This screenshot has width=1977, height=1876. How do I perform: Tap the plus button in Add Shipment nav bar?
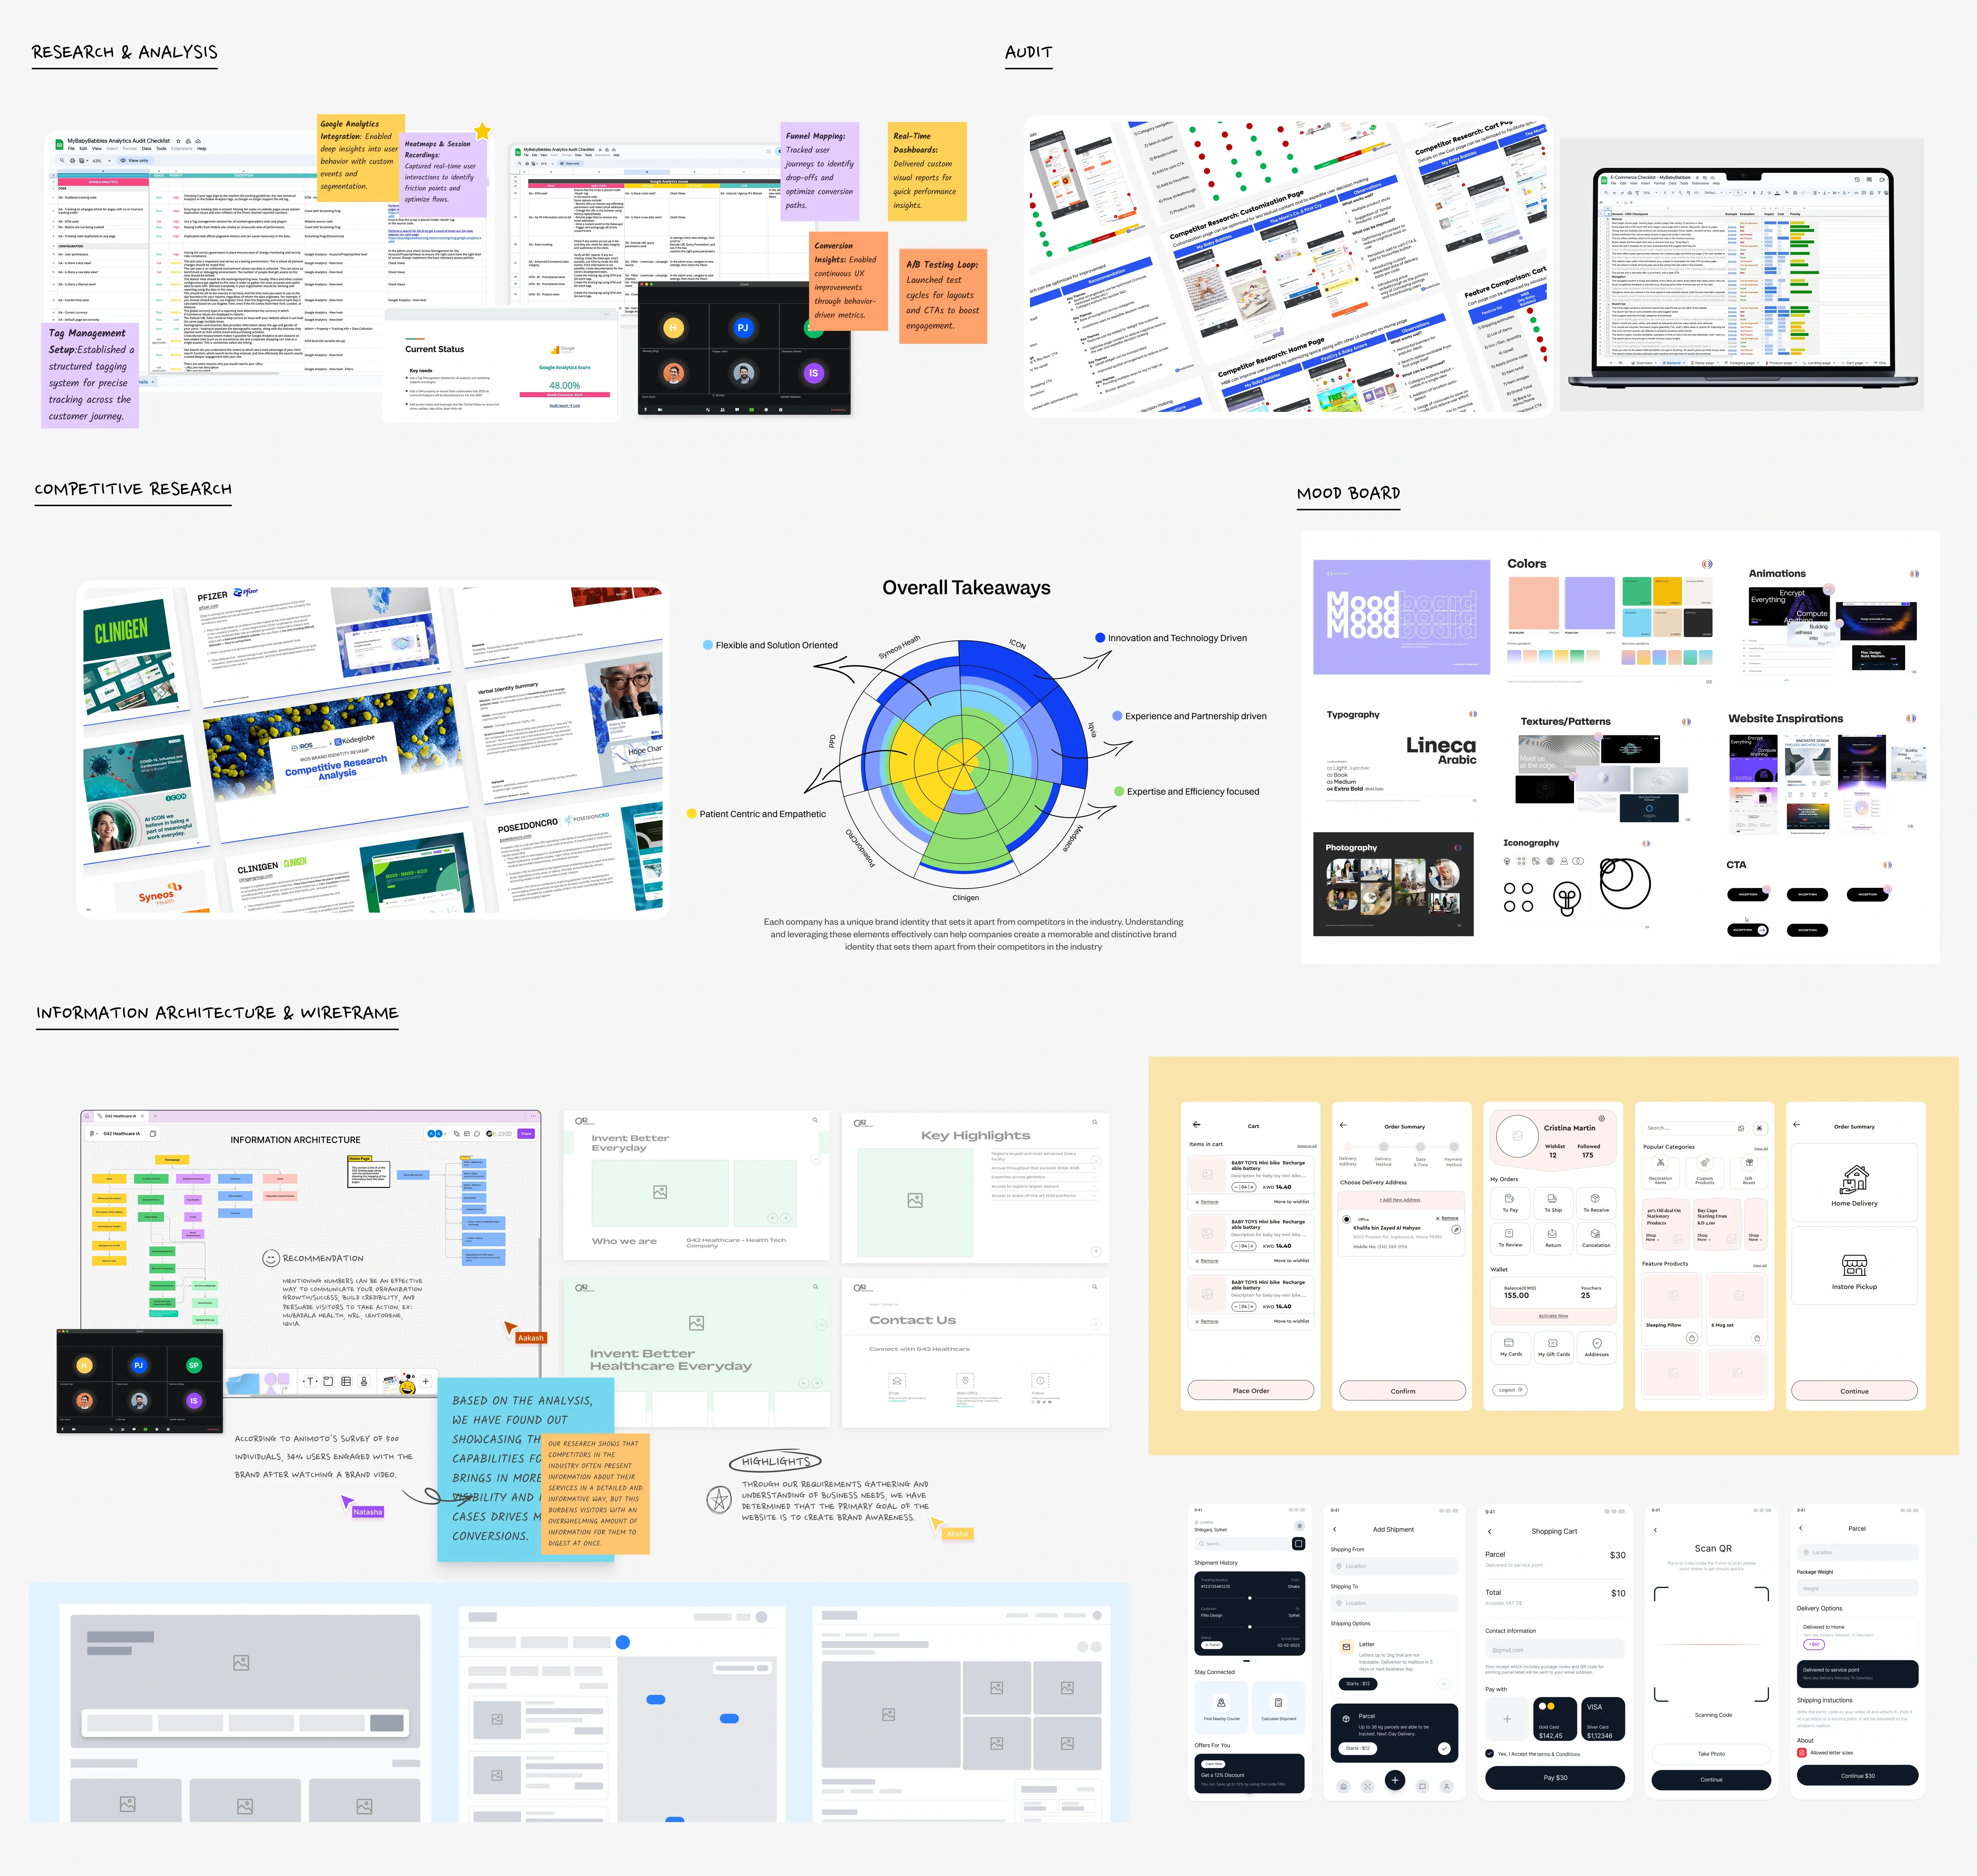click(x=1395, y=1780)
